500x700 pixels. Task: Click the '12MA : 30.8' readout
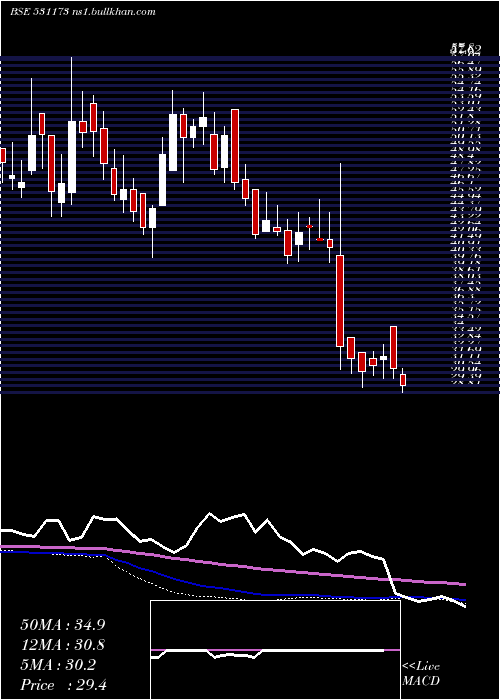[64, 645]
